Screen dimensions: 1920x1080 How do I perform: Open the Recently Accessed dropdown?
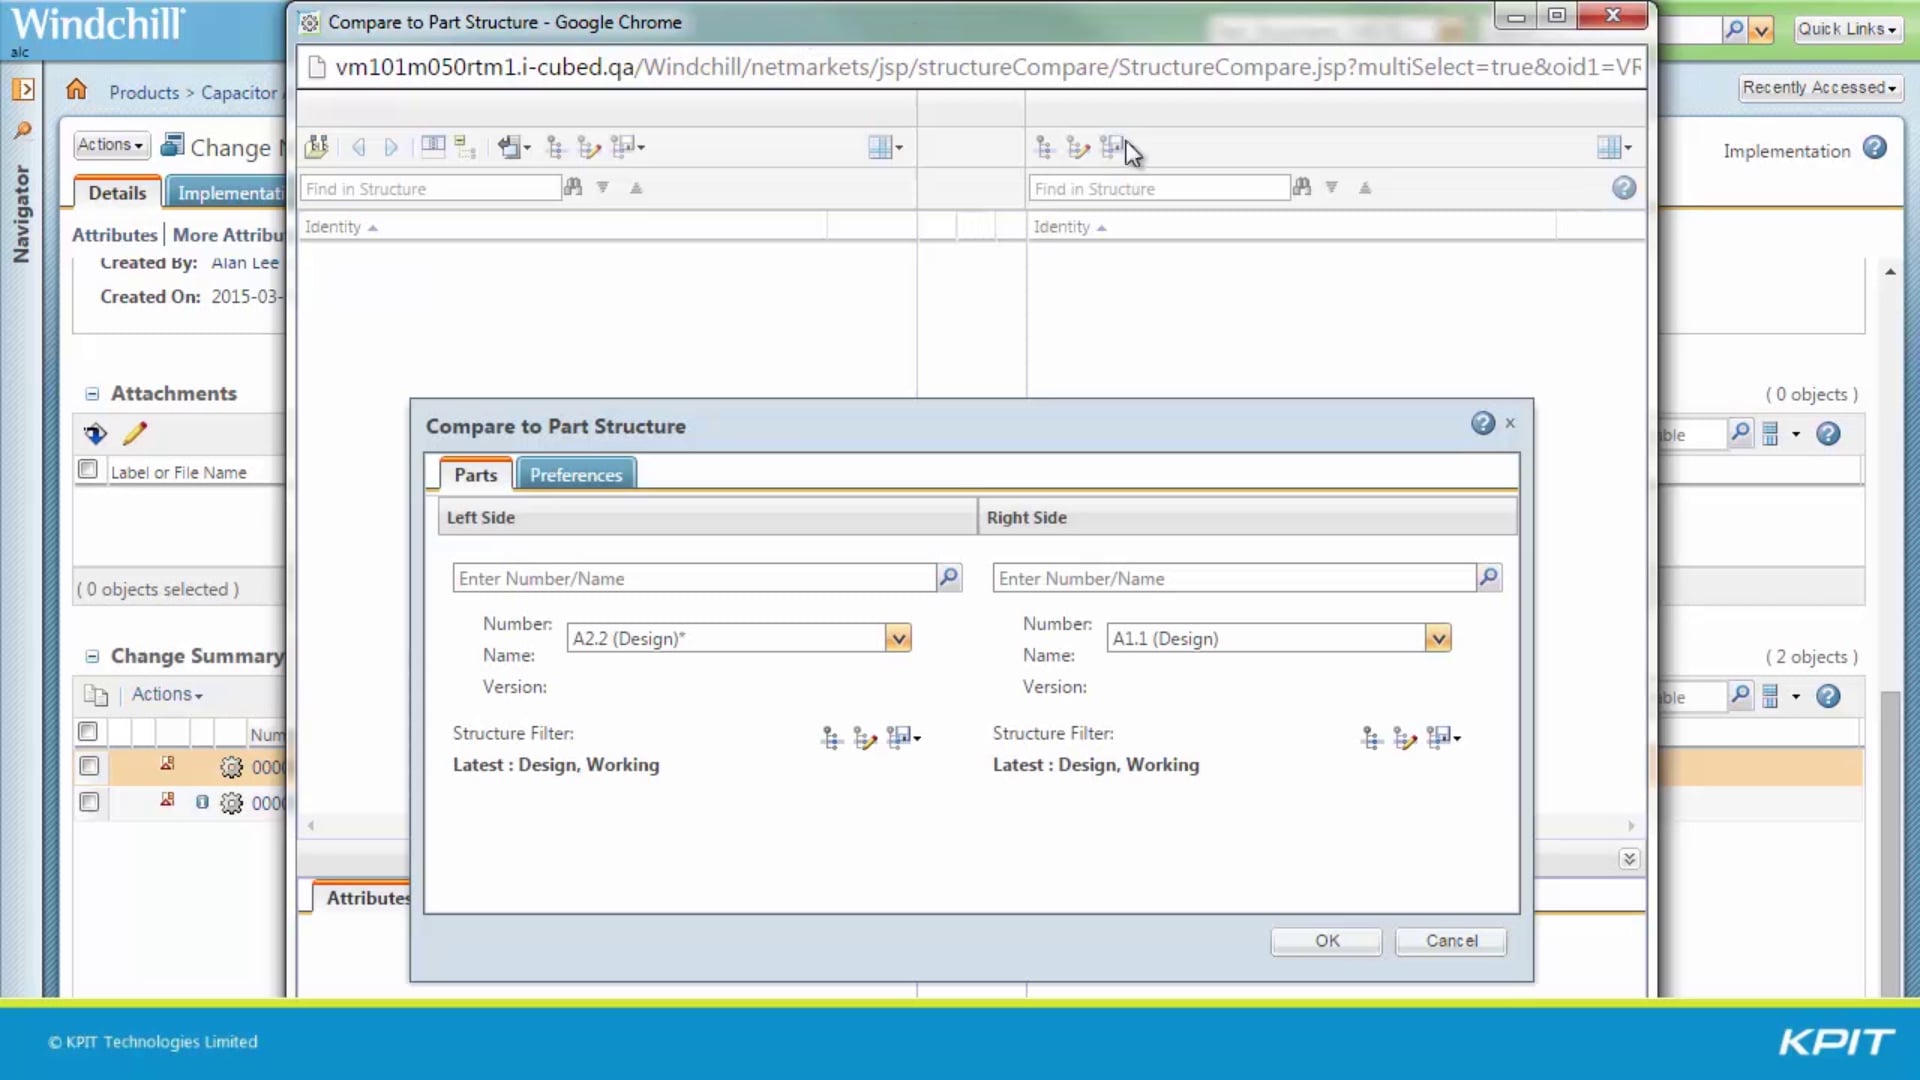tap(1820, 88)
